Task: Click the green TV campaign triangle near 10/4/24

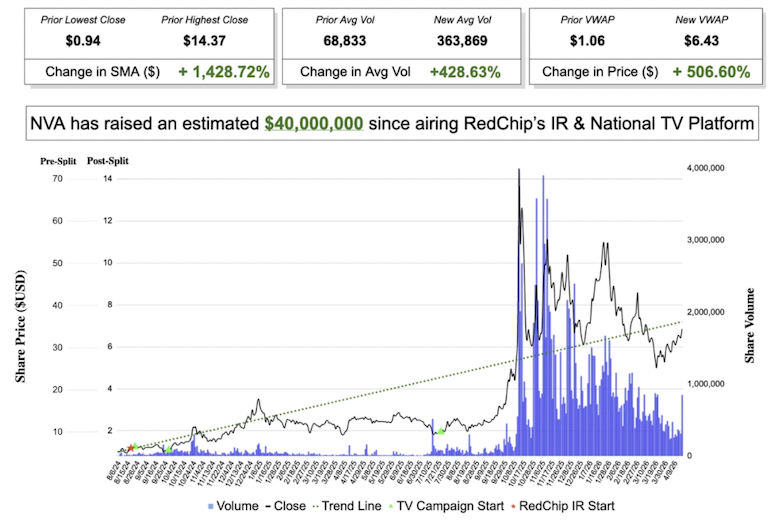Action: (x=168, y=449)
